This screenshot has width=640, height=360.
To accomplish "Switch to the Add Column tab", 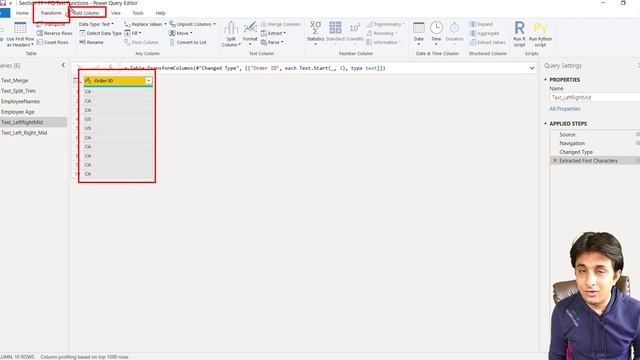I will [86, 13].
